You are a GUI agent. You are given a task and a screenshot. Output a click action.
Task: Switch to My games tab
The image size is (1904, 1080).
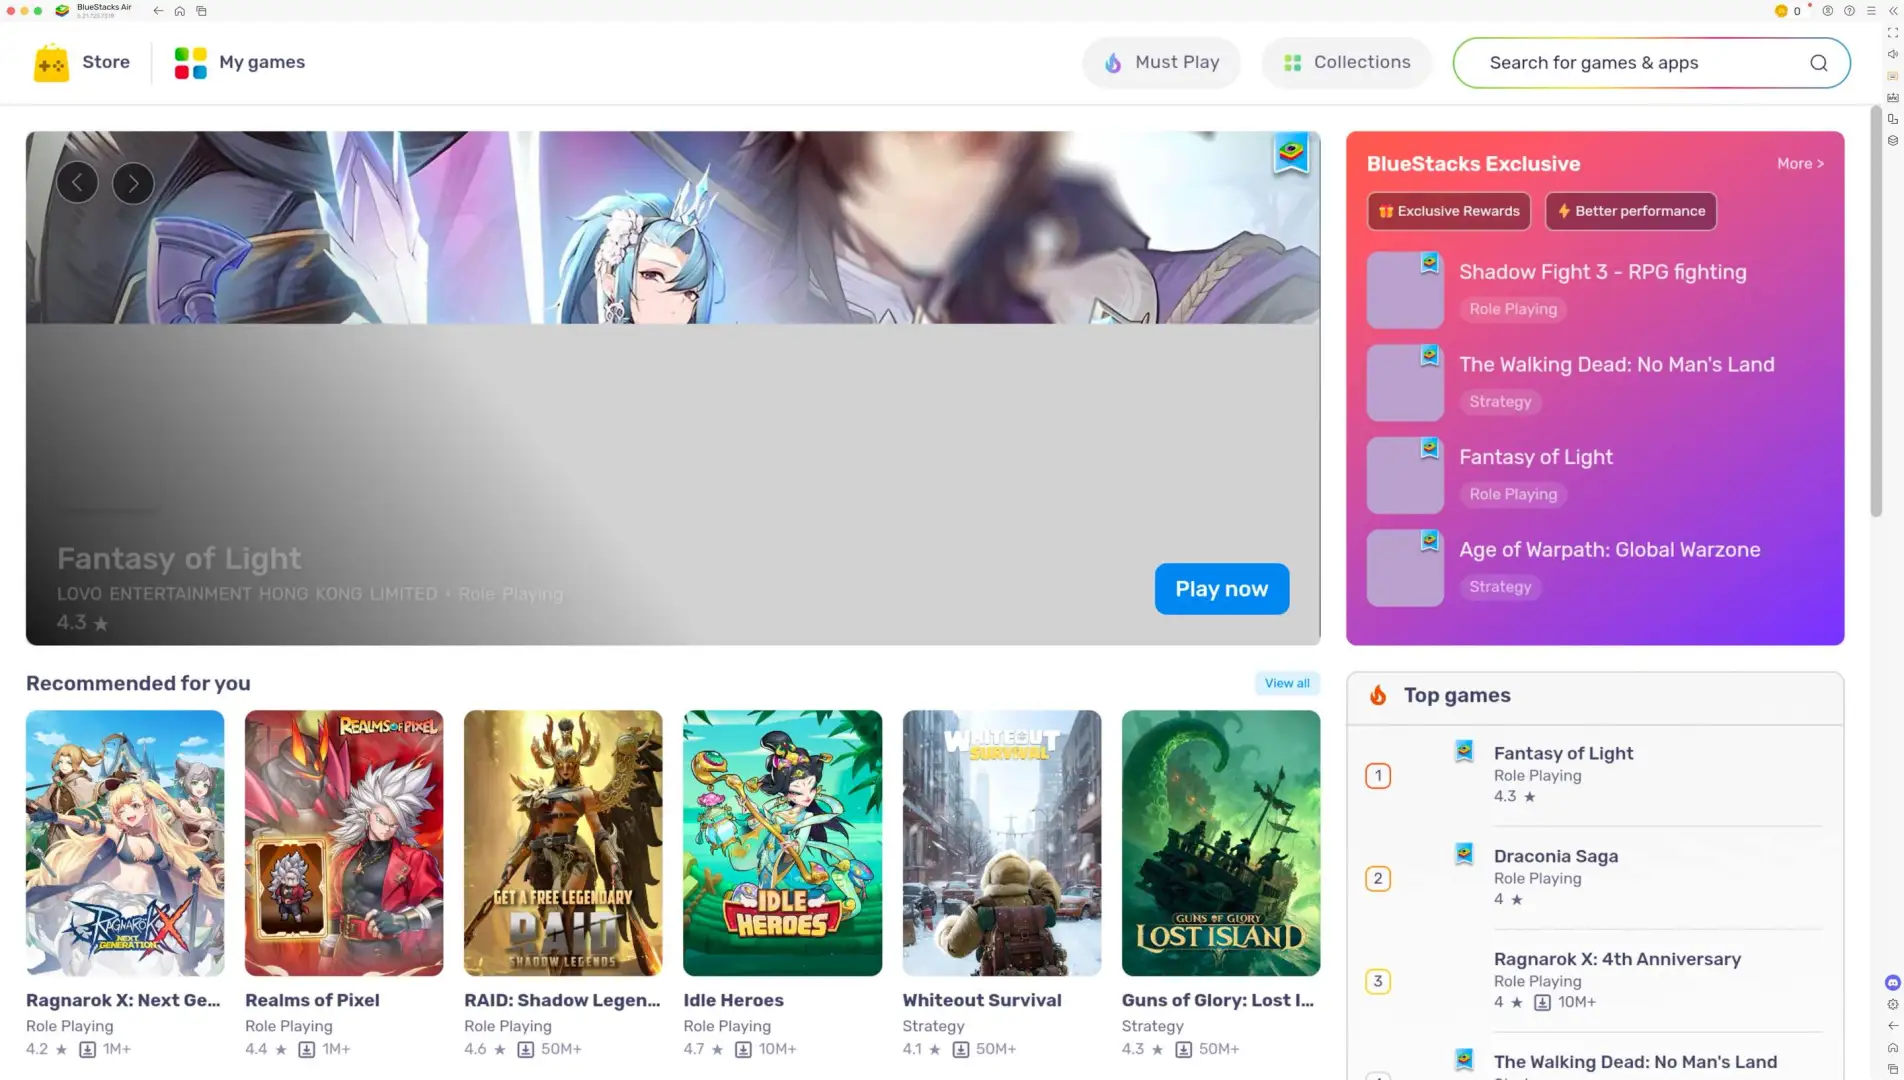pos(239,62)
